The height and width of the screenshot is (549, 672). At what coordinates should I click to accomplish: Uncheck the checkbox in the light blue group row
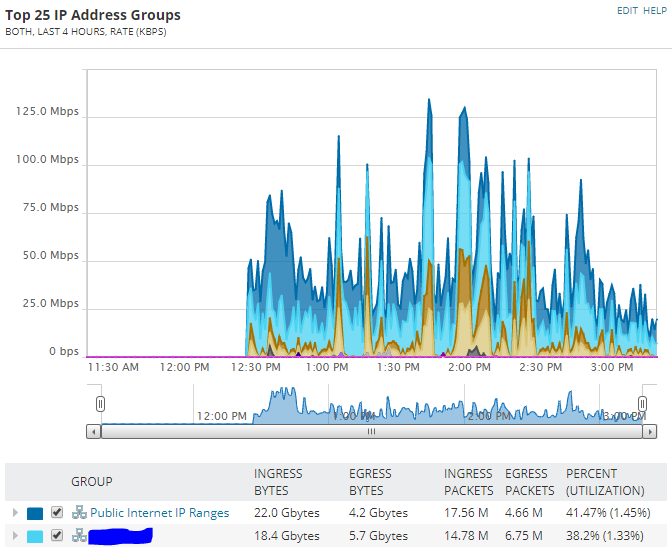point(57,535)
